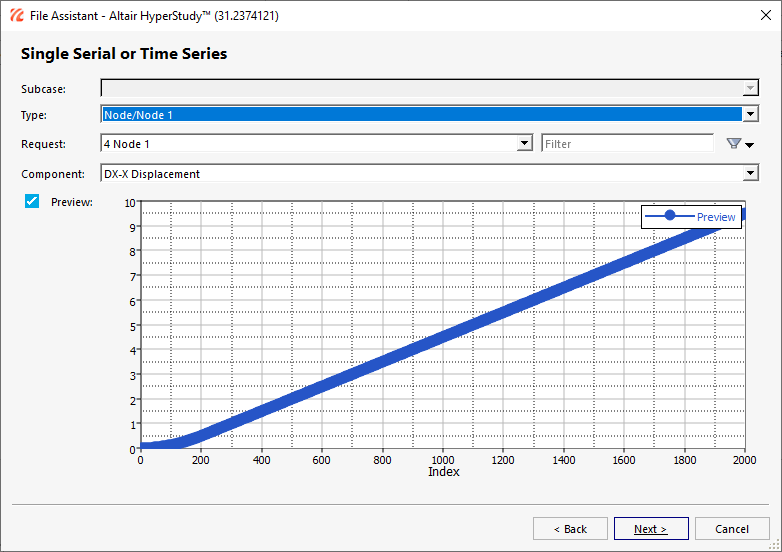Close the File Assistant dialog window
Image resolution: width=782 pixels, height=552 pixels.
[x=758, y=14]
